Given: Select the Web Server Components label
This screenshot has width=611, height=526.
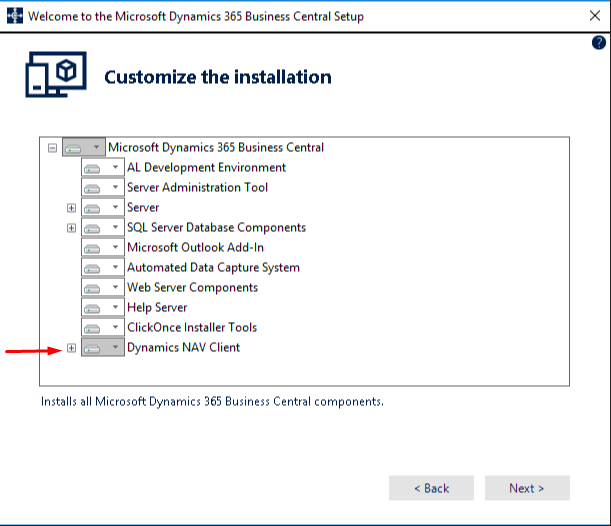Looking at the screenshot, I should tap(192, 288).
